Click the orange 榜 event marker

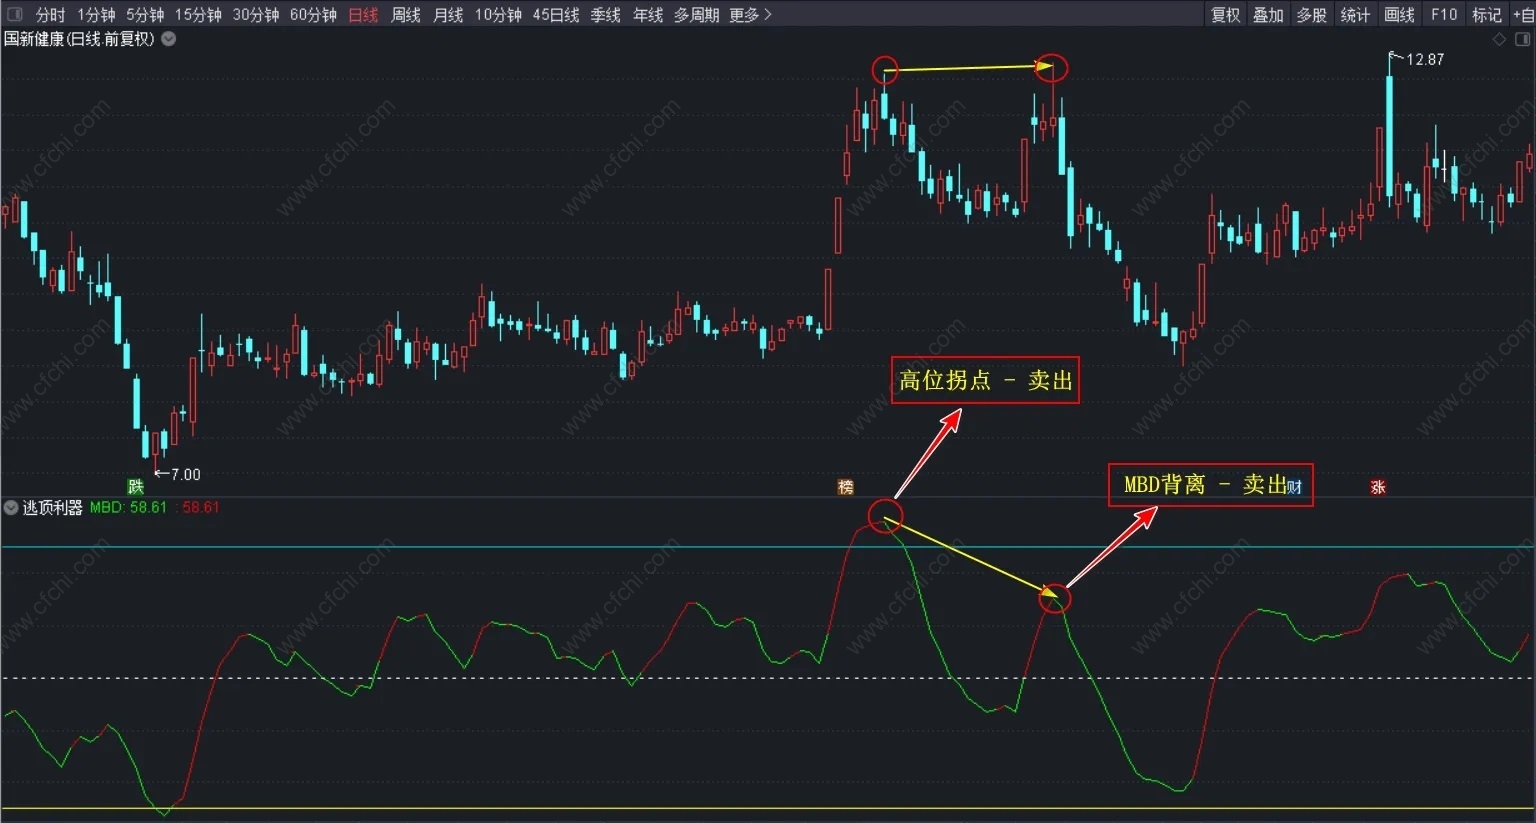click(x=846, y=487)
